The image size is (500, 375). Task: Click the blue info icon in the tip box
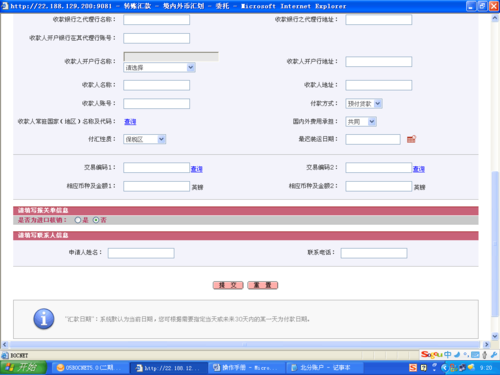(x=44, y=319)
